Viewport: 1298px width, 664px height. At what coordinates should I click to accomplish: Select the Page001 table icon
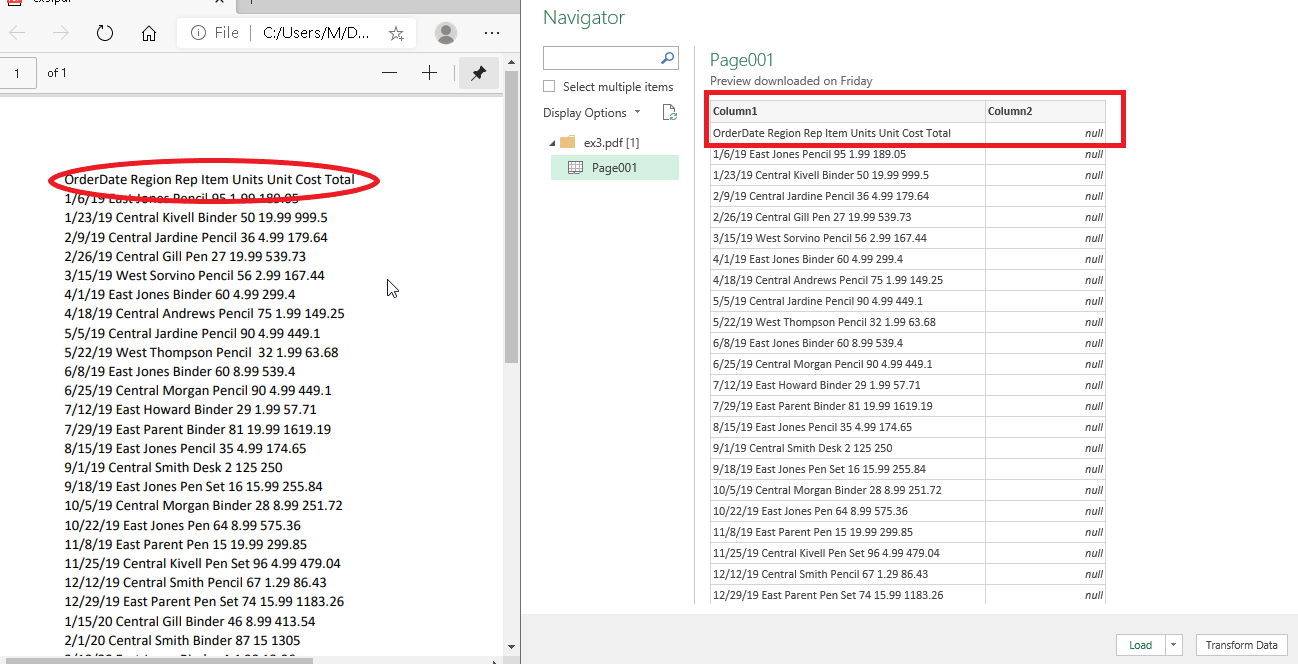(573, 167)
